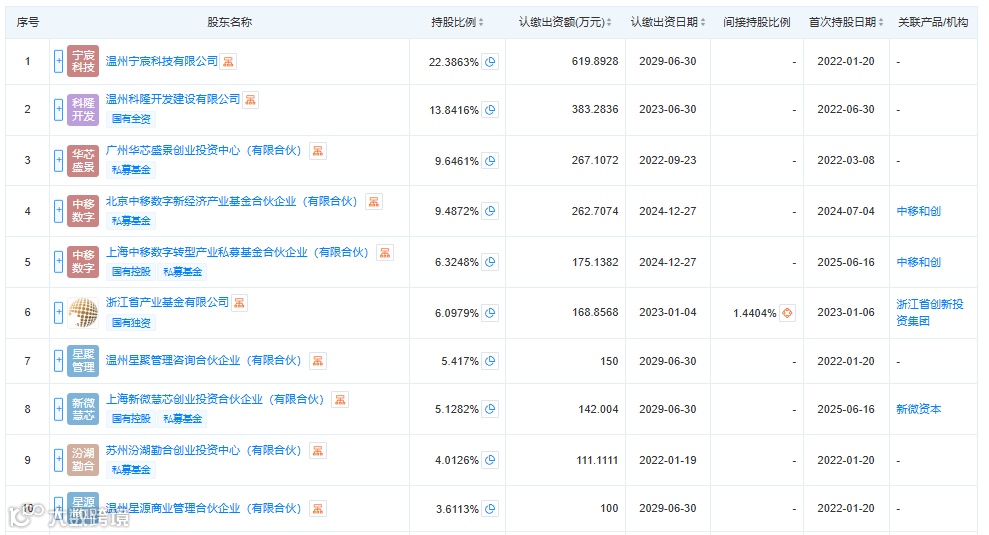Open 新微资本 related institution link

[x=918, y=409]
